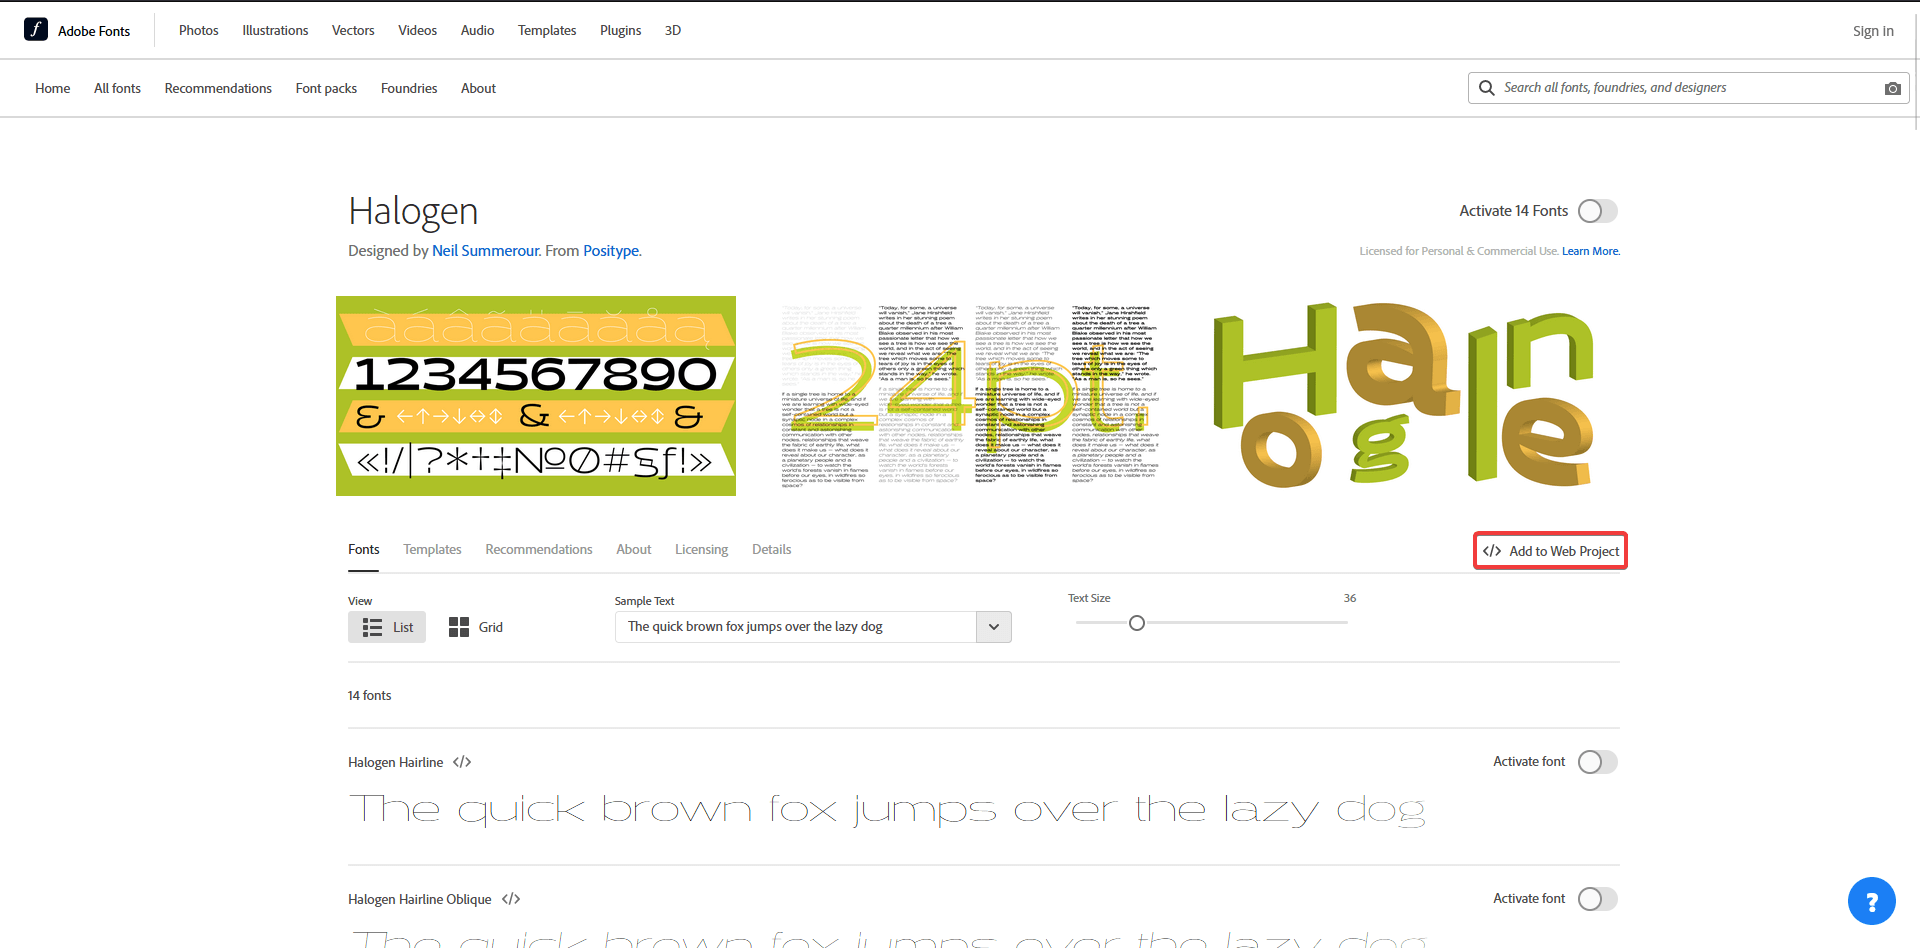
Task: Open the help question mark button
Action: [1871, 901]
